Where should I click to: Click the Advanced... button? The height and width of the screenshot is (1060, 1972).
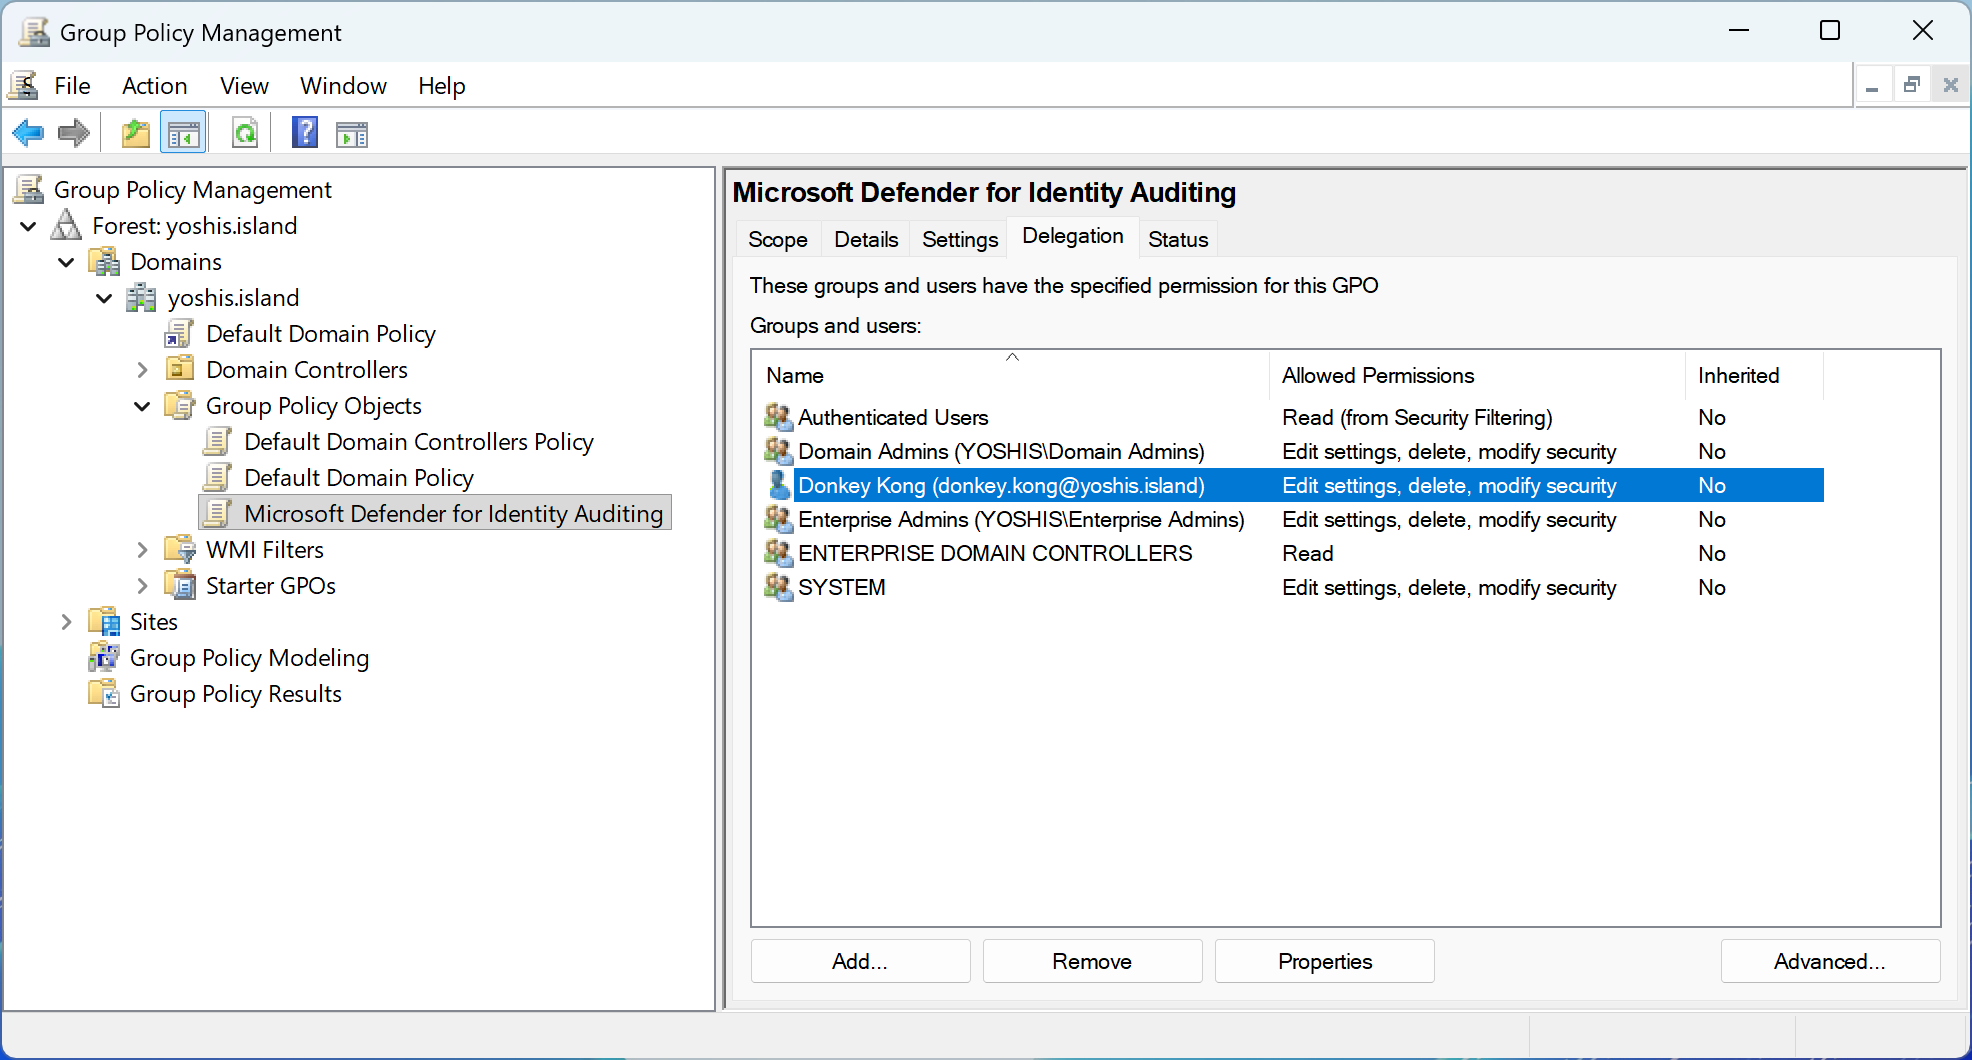click(x=1829, y=961)
